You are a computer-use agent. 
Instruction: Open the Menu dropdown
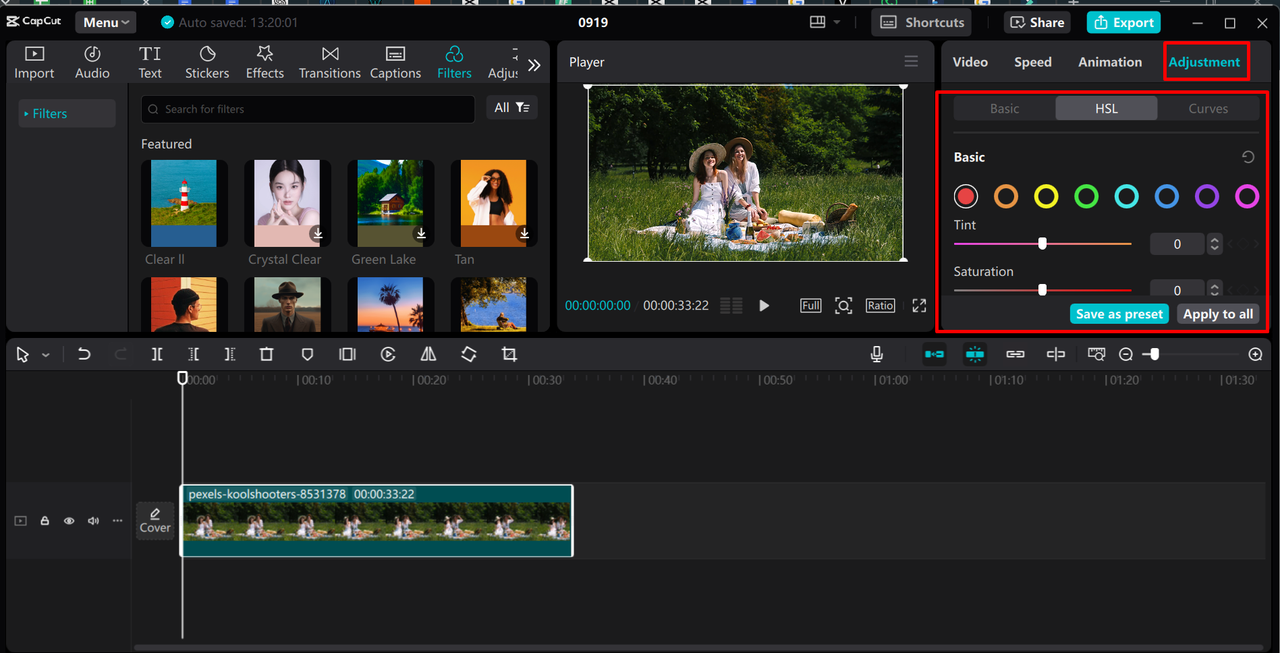pos(107,22)
